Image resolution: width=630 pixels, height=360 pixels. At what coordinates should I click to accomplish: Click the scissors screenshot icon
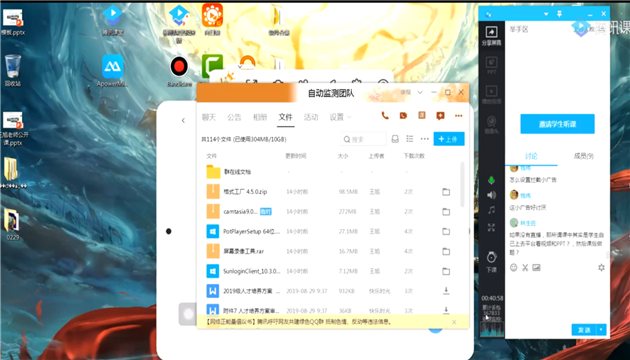coord(525,268)
